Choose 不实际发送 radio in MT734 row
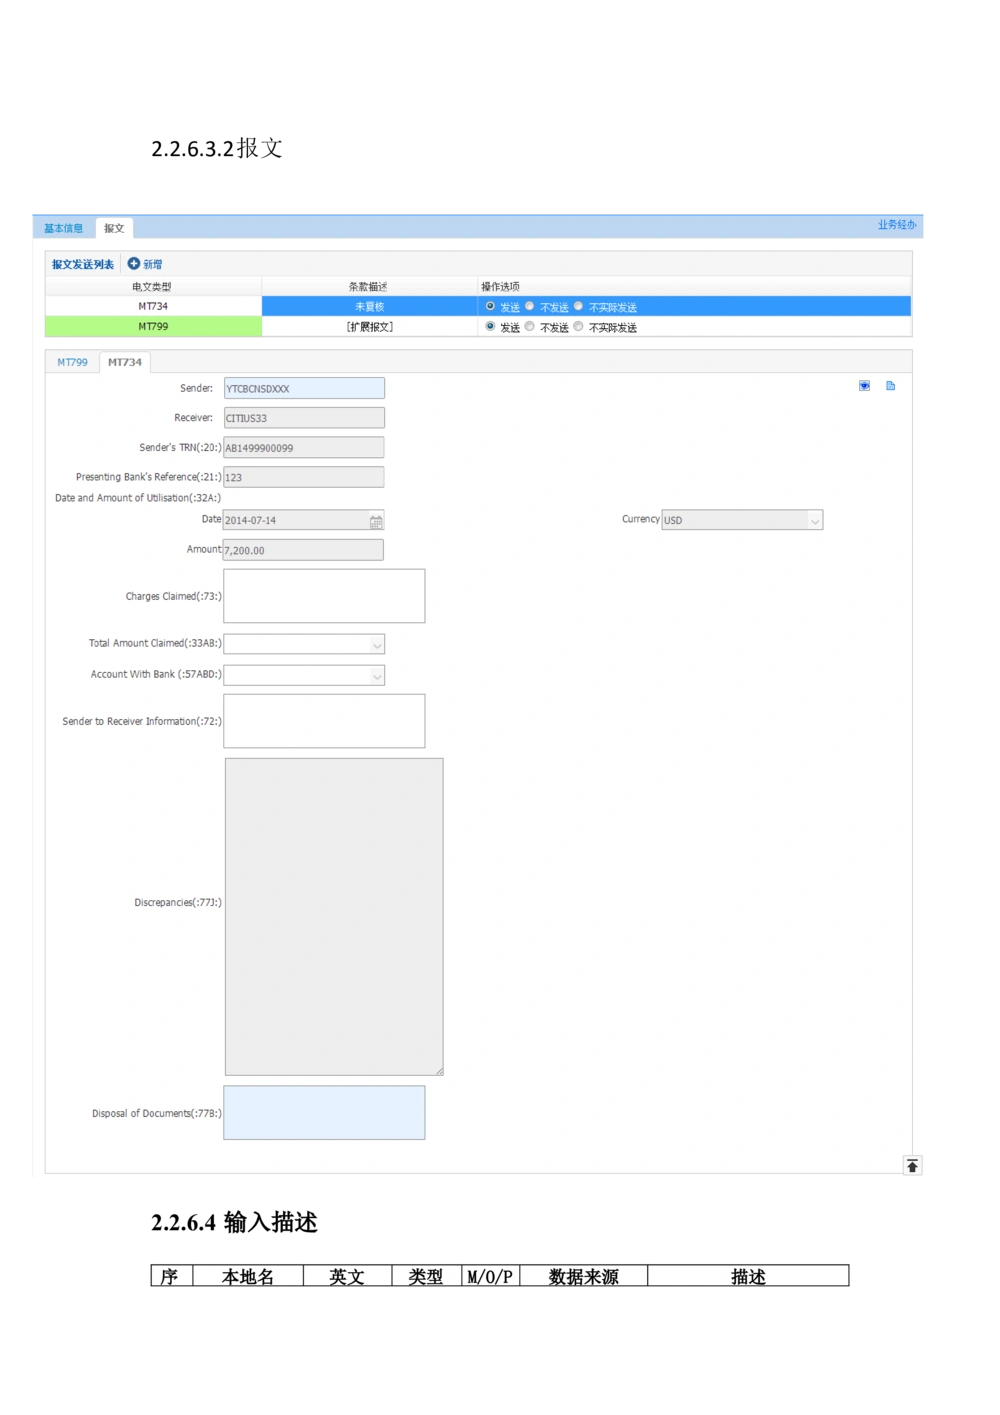This screenshot has width=1000, height=1415. (578, 306)
